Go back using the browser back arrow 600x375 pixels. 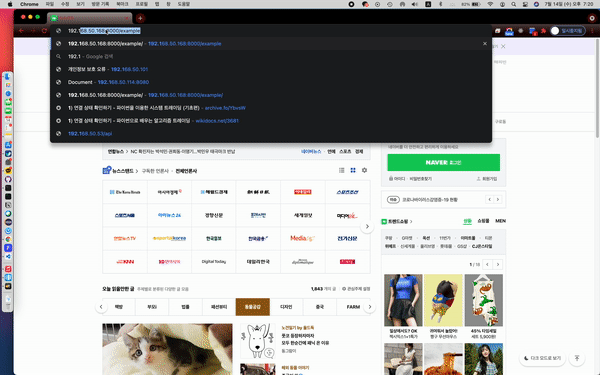(21, 31)
